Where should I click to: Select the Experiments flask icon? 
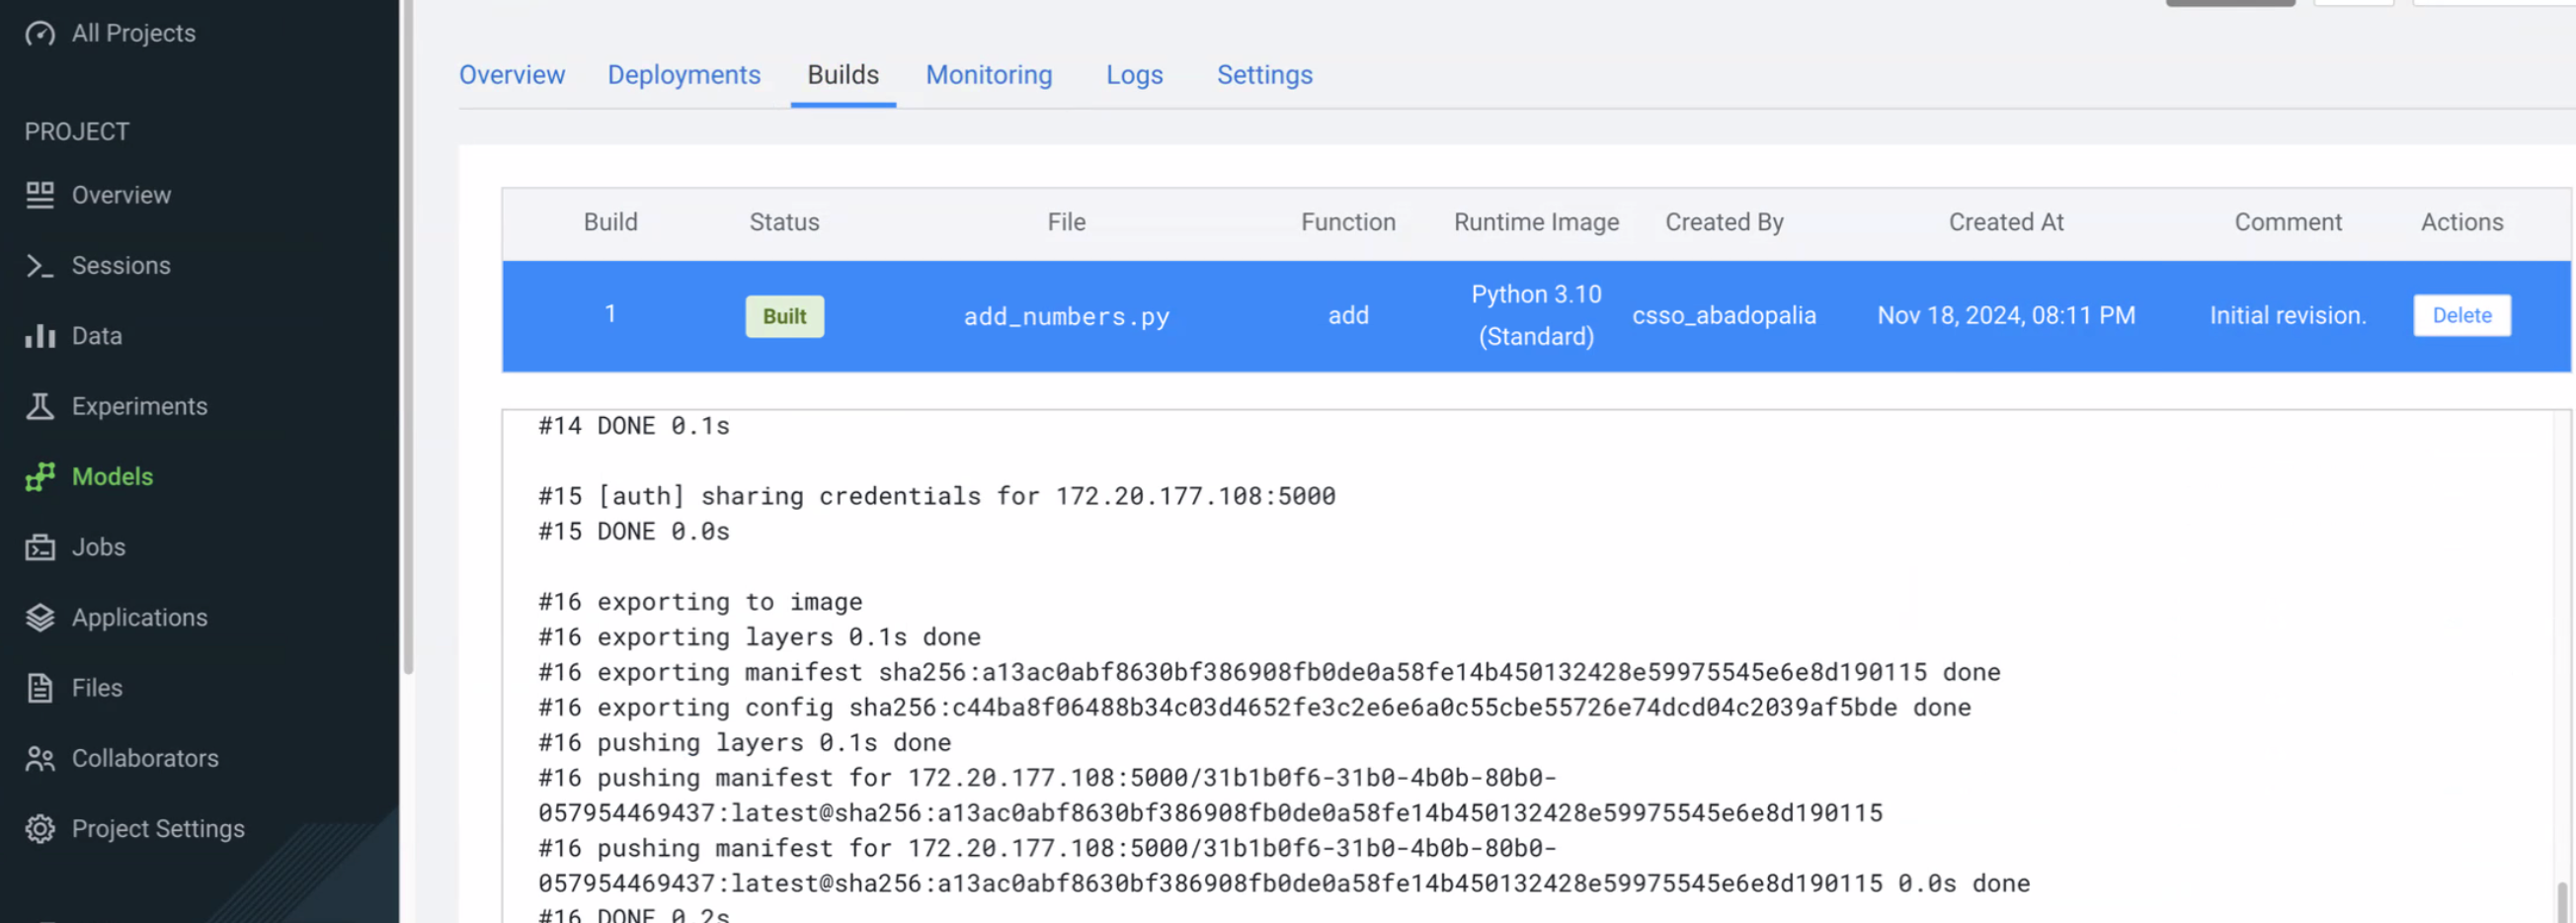pos(40,406)
